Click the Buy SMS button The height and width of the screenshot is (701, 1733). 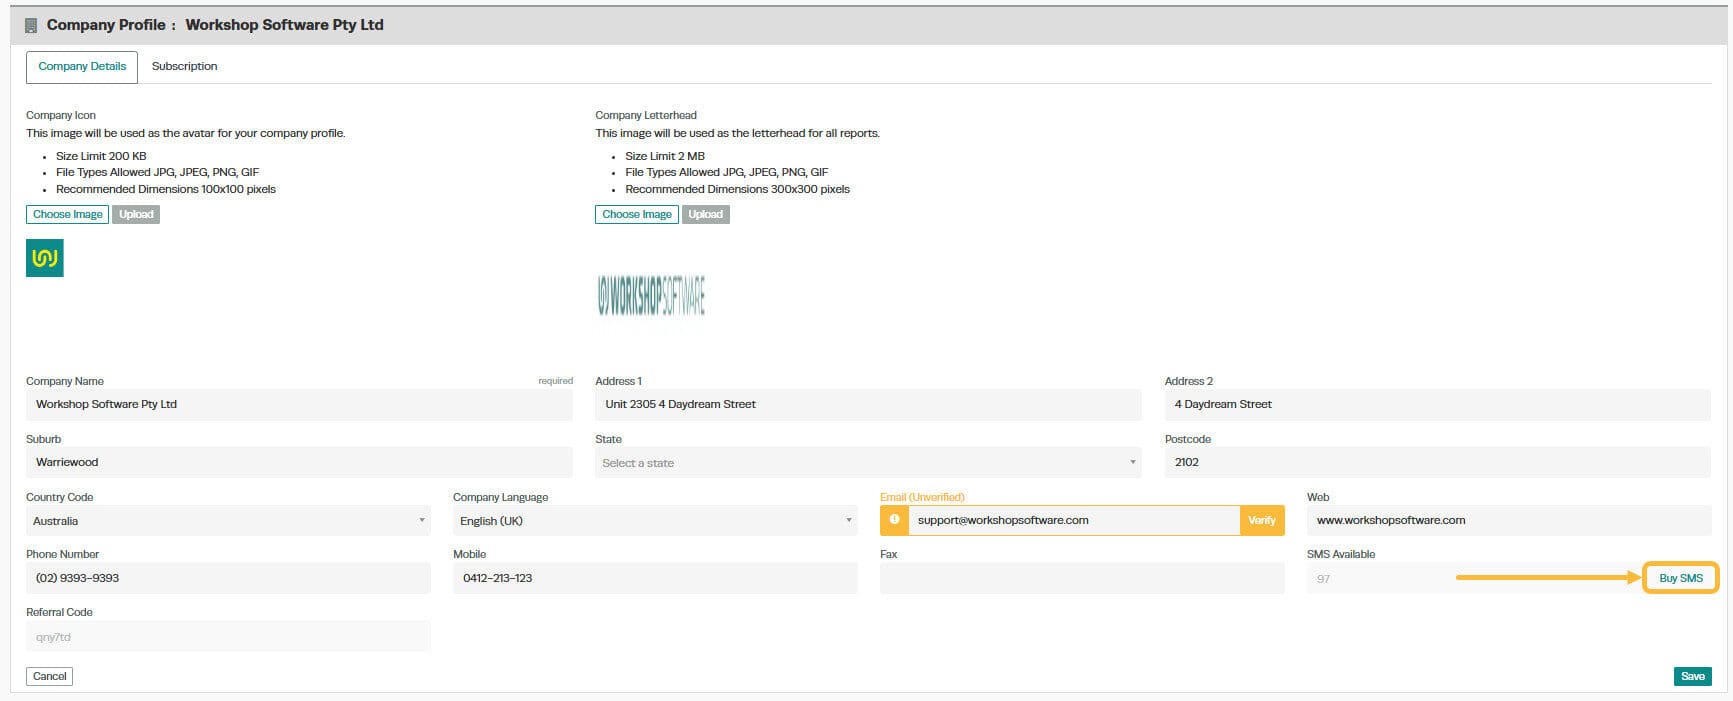(x=1680, y=578)
